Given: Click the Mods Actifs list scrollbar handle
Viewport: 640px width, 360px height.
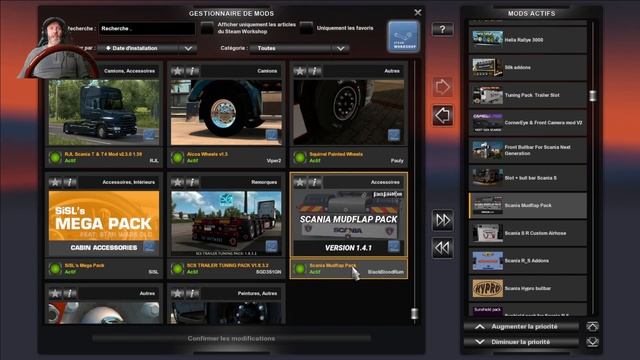Looking at the screenshot, I should pos(593,96).
